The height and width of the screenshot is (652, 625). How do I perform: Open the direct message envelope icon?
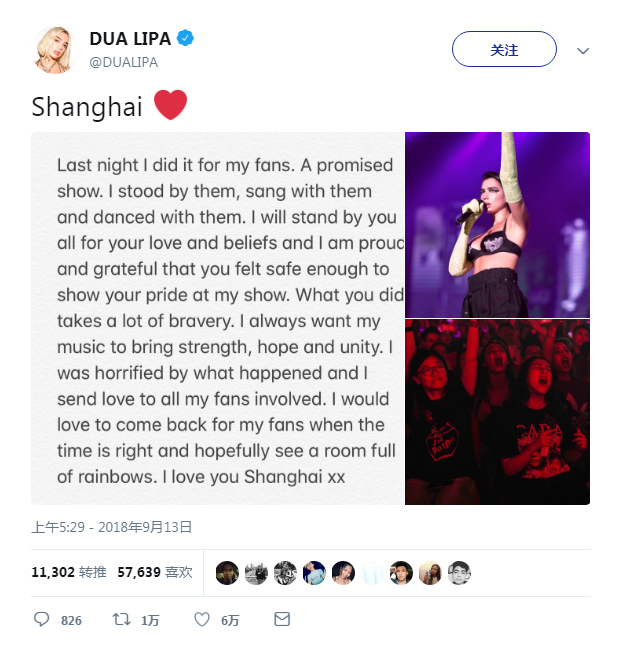point(282,619)
